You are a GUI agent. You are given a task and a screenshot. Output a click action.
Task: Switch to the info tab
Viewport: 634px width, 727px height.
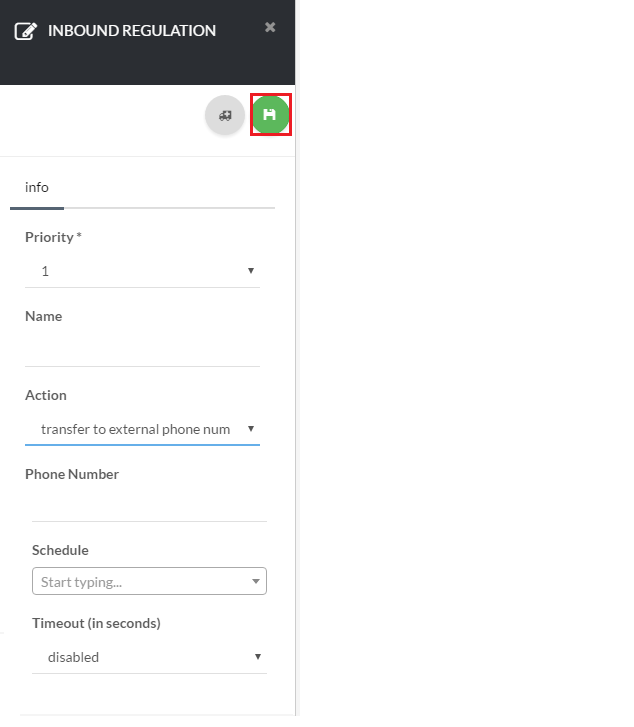[x=37, y=187]
